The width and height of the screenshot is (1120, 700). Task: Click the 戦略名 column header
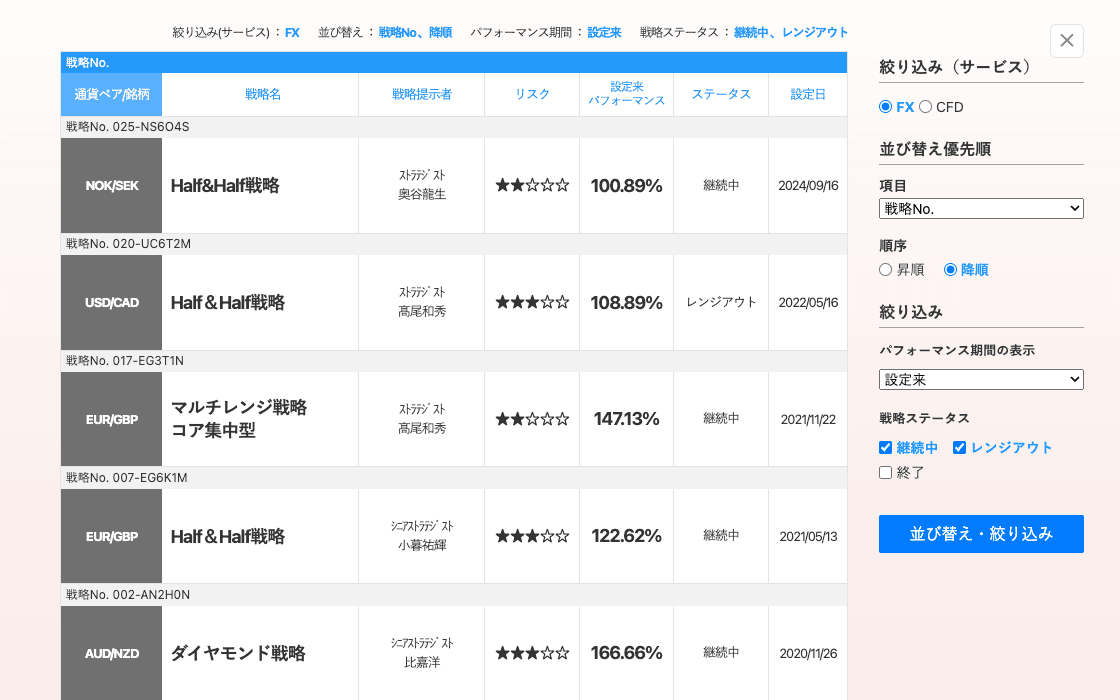coord(263,94)
